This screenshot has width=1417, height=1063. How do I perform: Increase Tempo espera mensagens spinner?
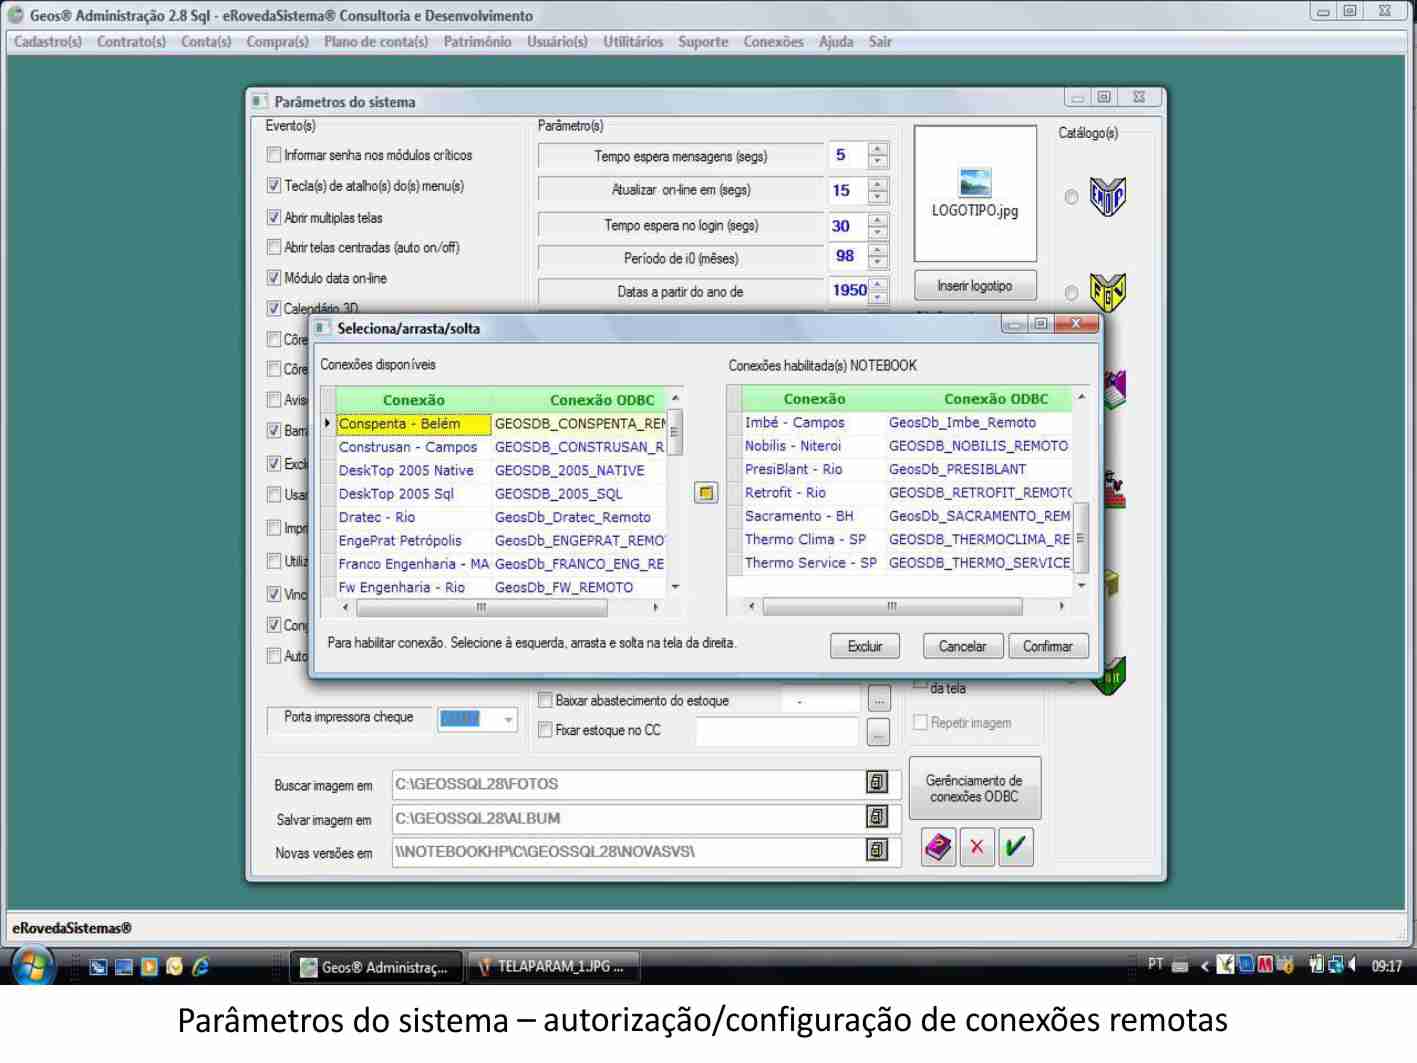pos(878,149)
